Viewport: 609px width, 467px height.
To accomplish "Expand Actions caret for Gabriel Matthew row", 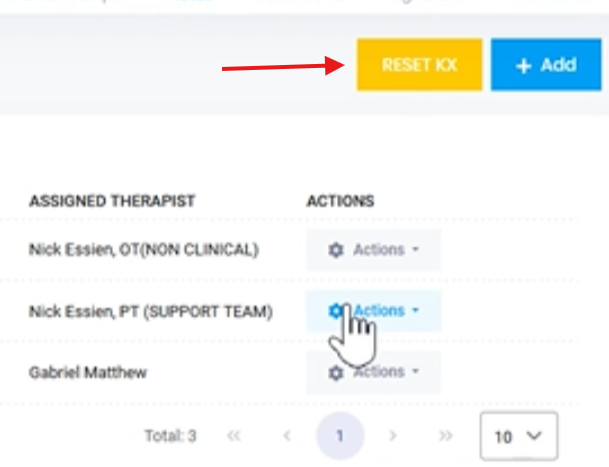I will coord(415,372).
